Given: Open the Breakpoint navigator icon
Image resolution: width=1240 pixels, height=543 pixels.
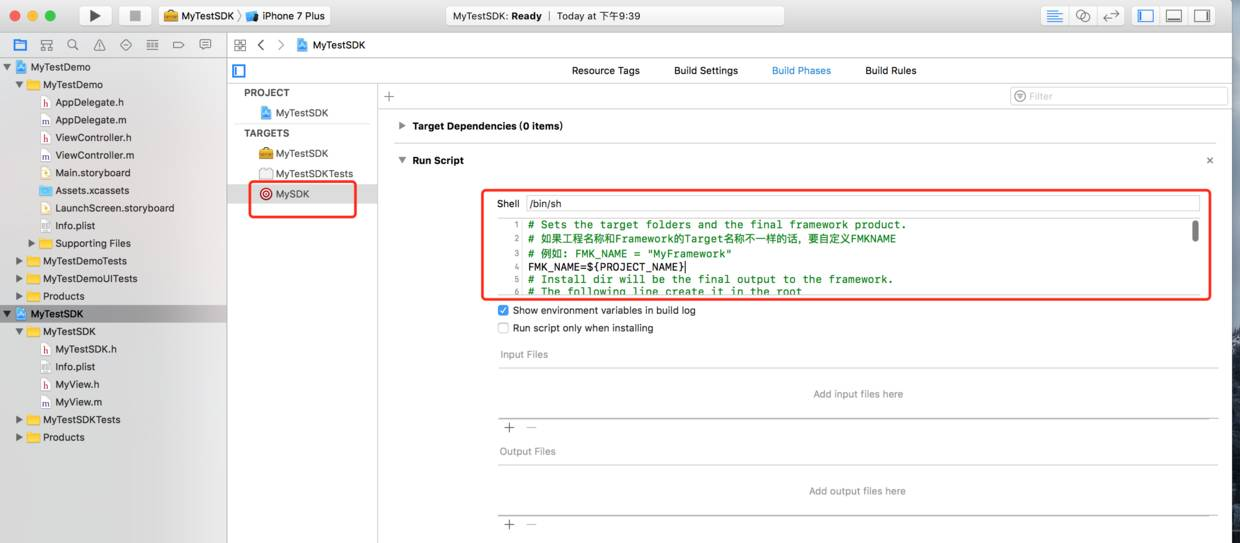Looking at the screenshot, I should (179, 45).
